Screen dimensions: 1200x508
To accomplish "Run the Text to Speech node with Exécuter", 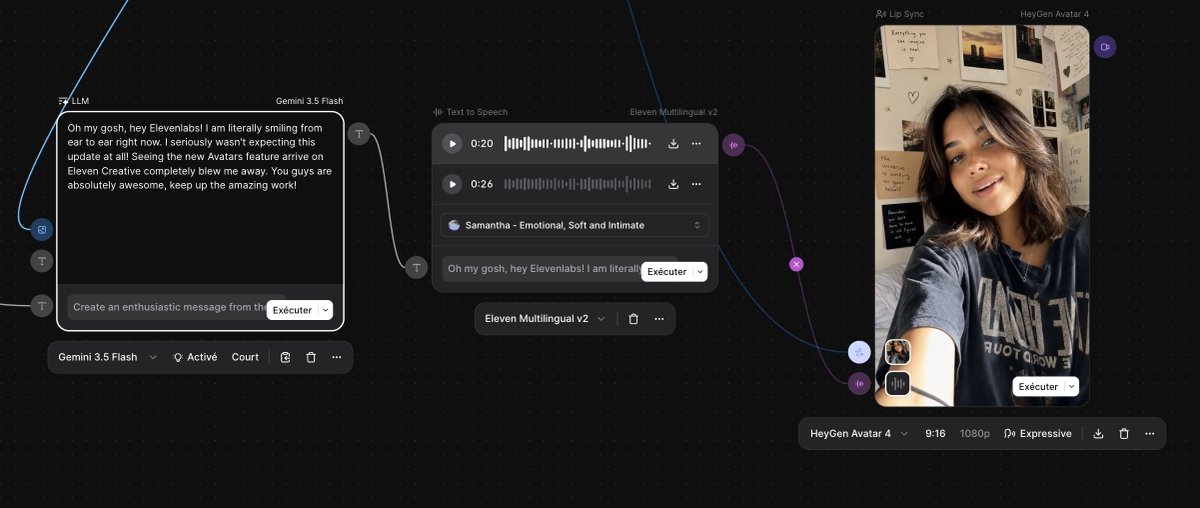I will 667,271.
